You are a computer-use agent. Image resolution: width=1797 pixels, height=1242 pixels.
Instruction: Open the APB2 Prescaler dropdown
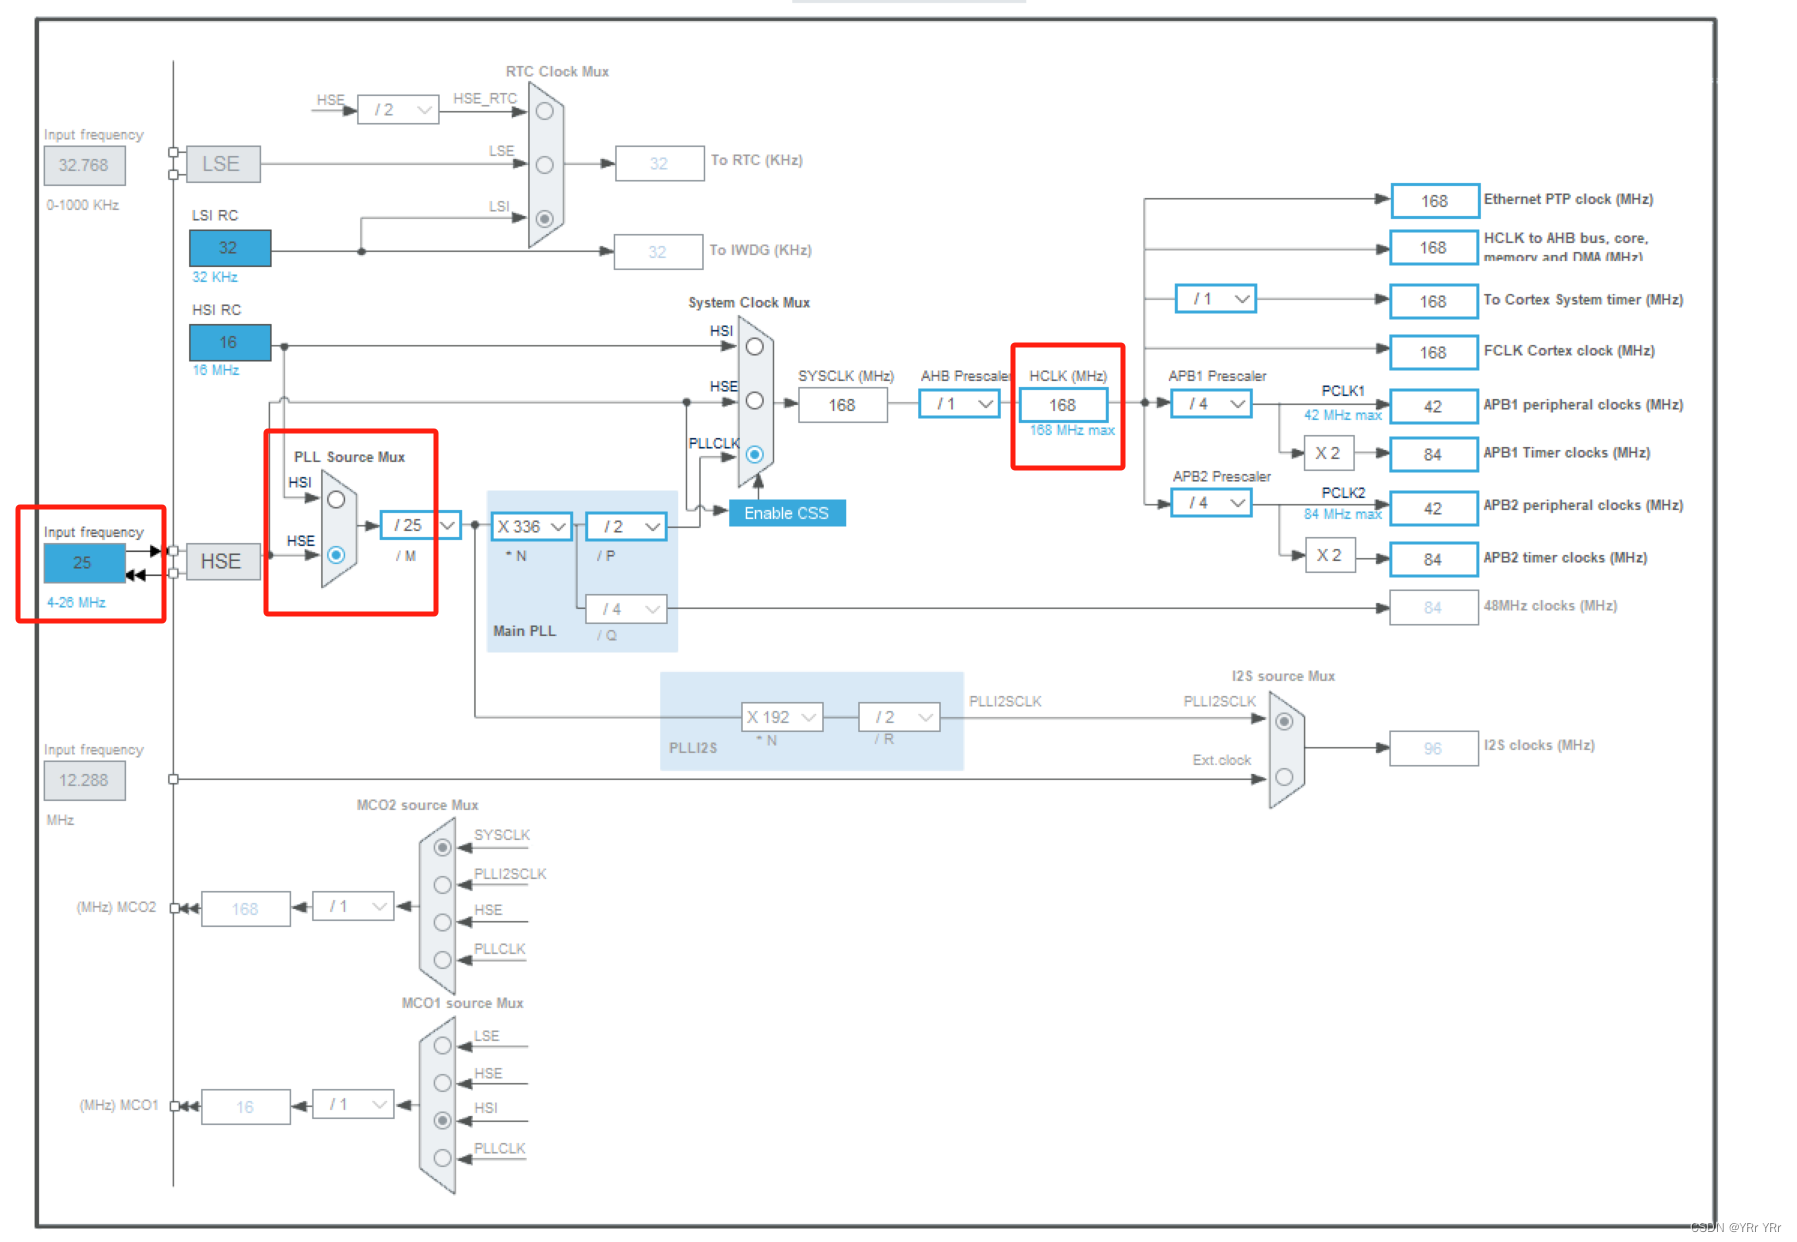point(1212,503)
